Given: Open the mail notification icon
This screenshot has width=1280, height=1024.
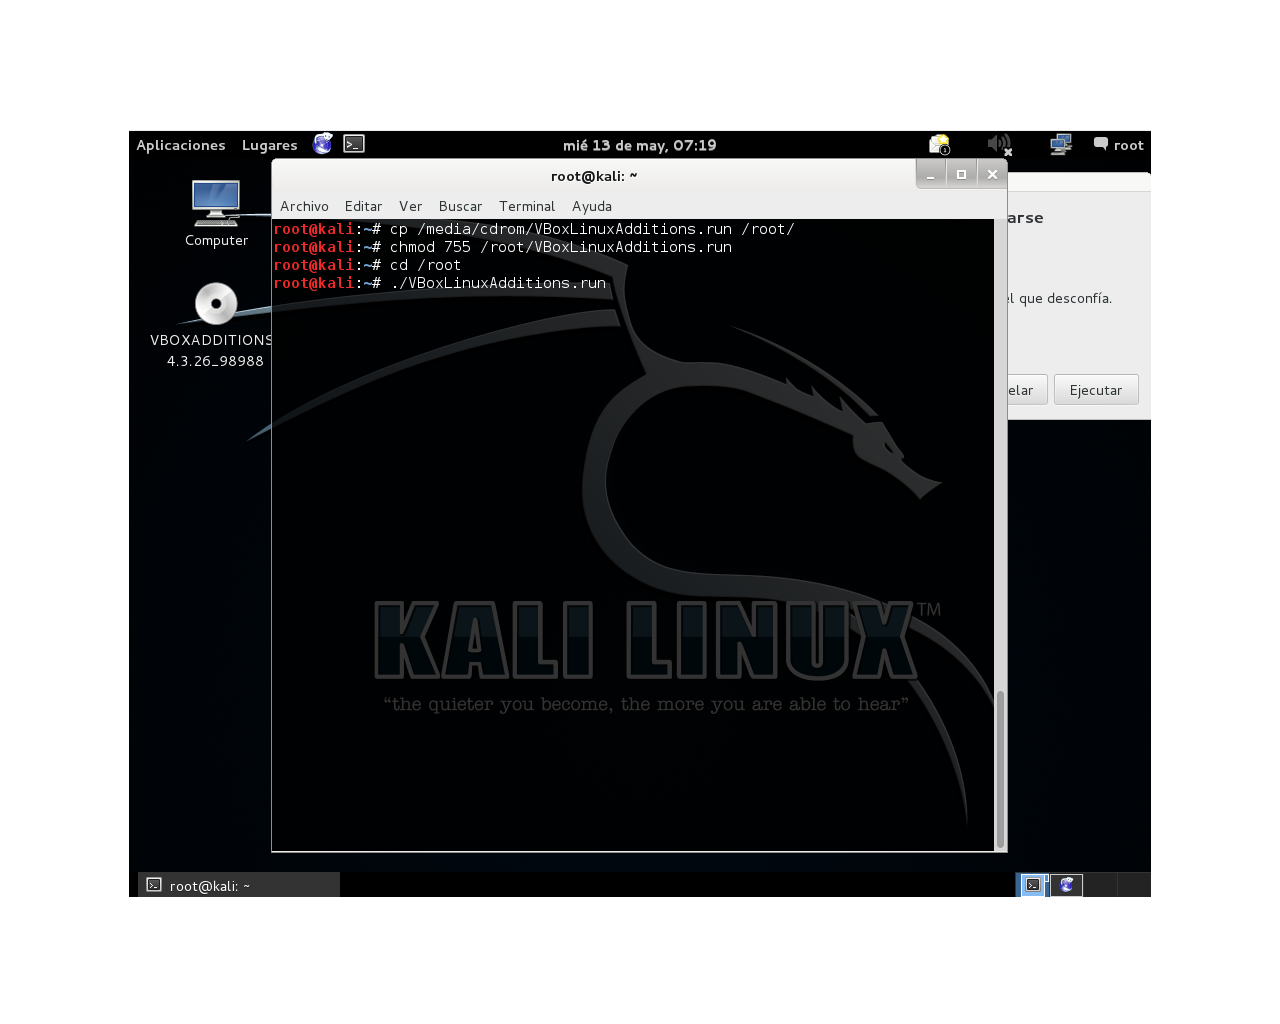Looking at the screenshot, I should [939, 145].
